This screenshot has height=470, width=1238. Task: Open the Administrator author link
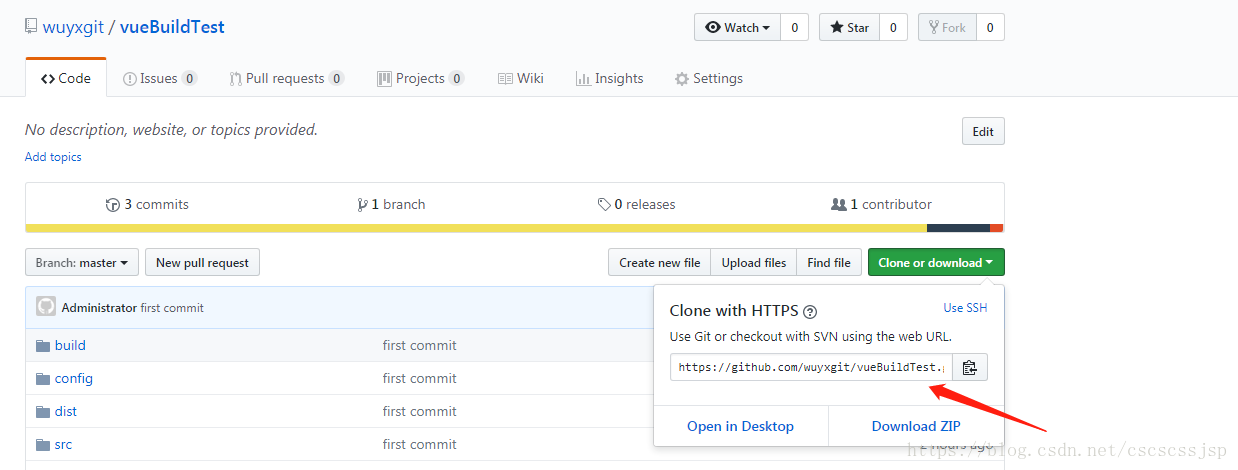[x=99, y=308]
